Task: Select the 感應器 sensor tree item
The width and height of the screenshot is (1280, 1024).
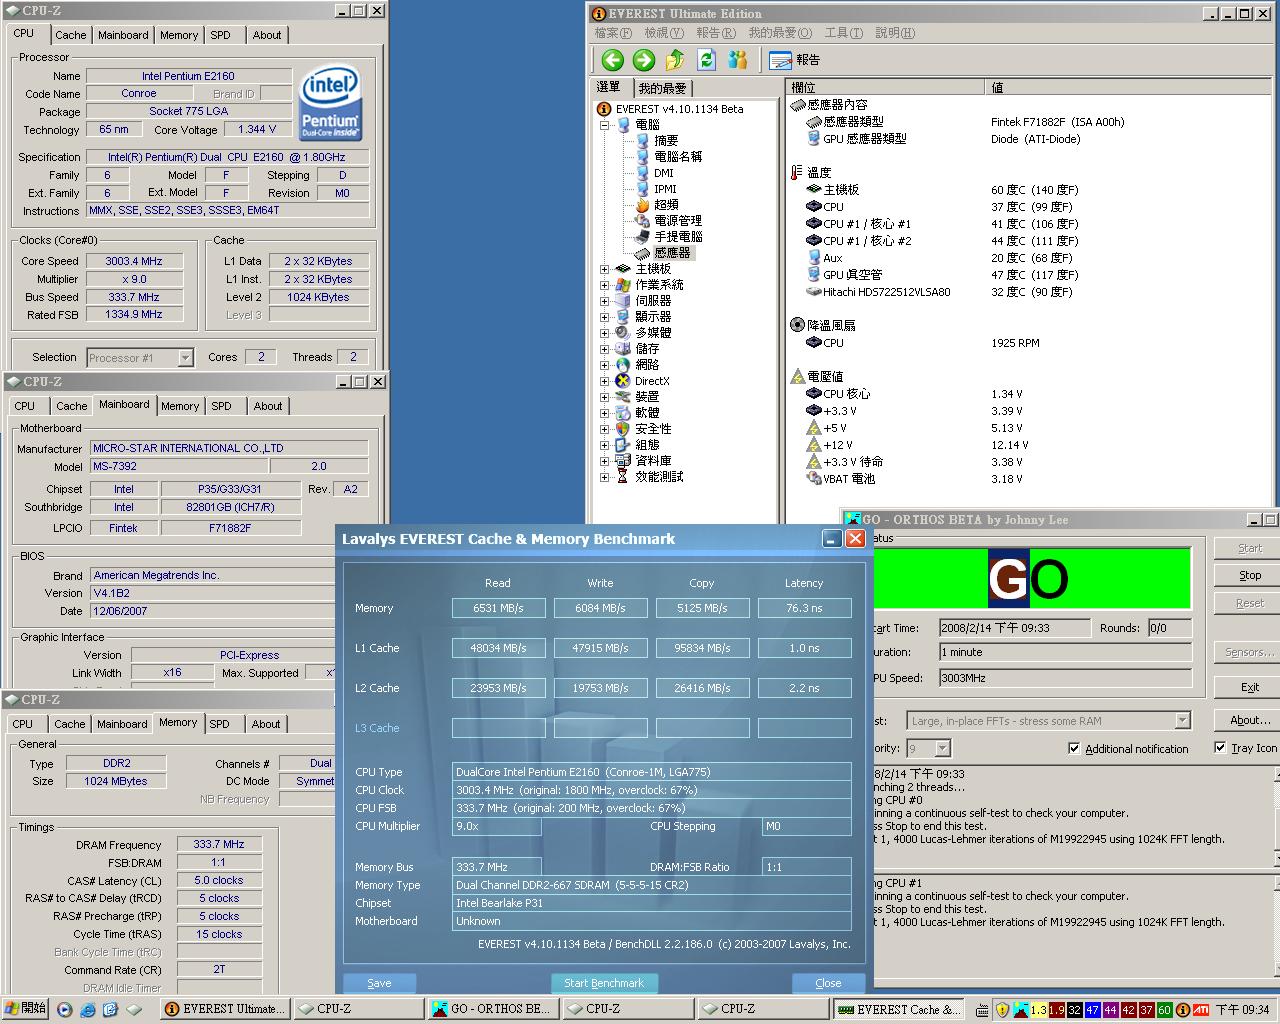Action: pos(672,253)
